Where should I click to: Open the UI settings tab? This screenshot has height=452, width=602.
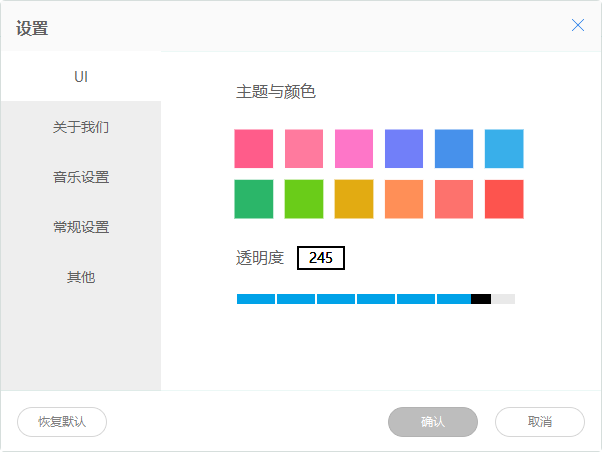point(81,76)
